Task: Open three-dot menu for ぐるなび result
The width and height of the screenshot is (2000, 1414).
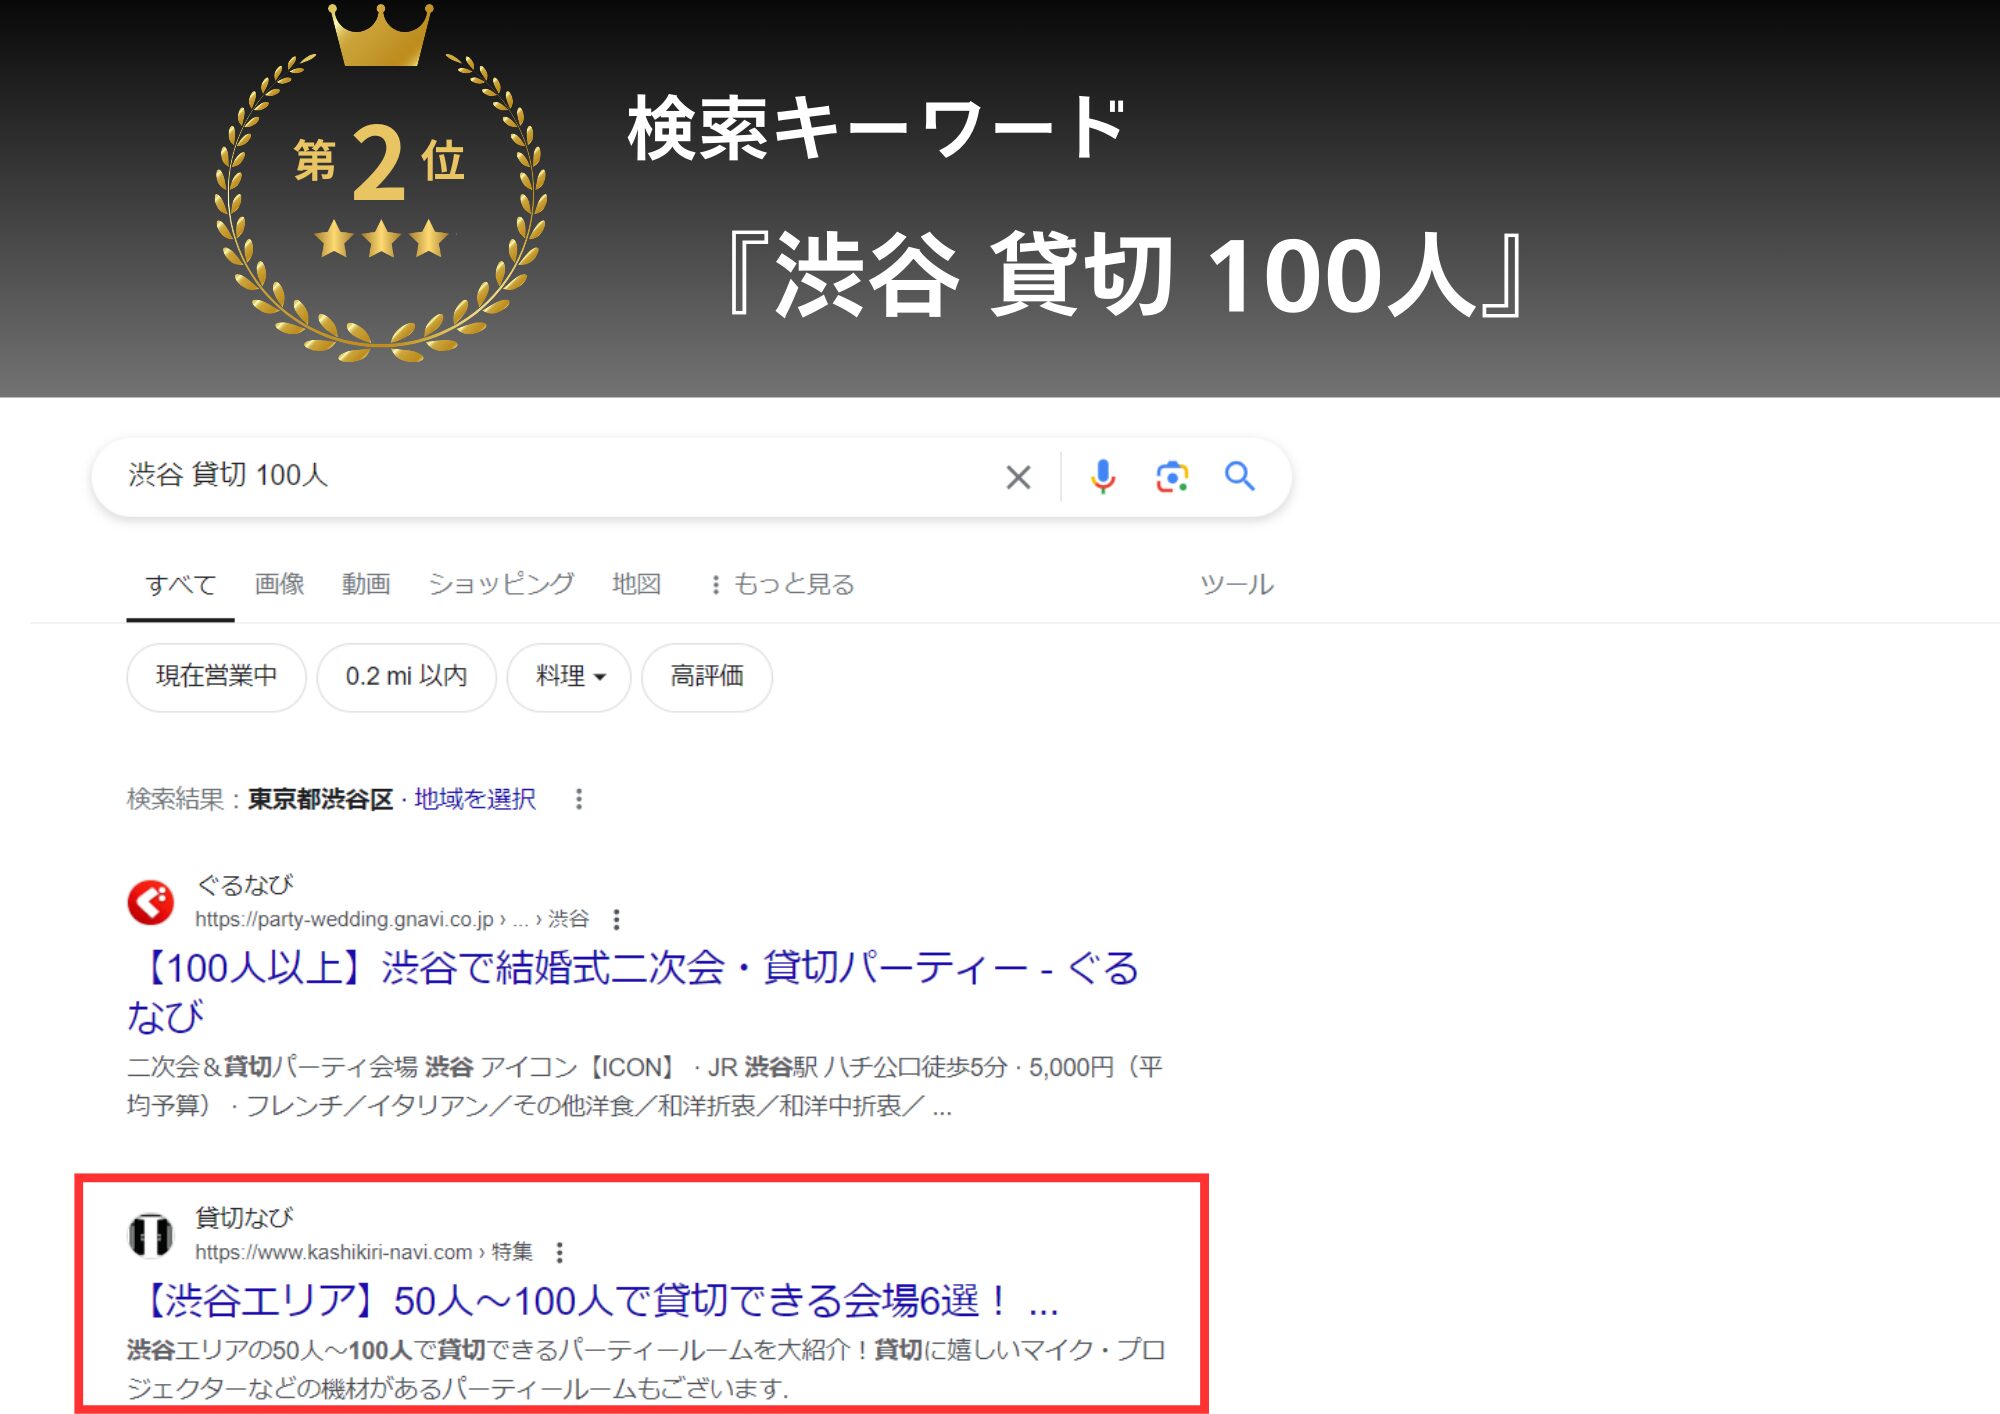Action: [x=616, y=919]
